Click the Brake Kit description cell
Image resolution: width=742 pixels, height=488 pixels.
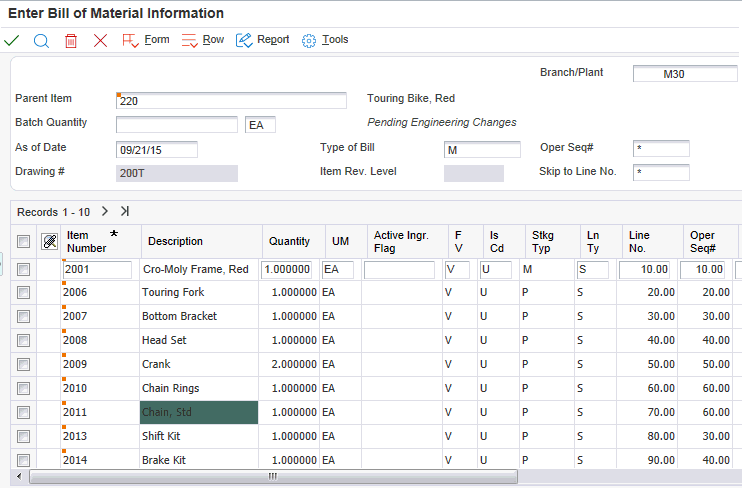point(199,460)
